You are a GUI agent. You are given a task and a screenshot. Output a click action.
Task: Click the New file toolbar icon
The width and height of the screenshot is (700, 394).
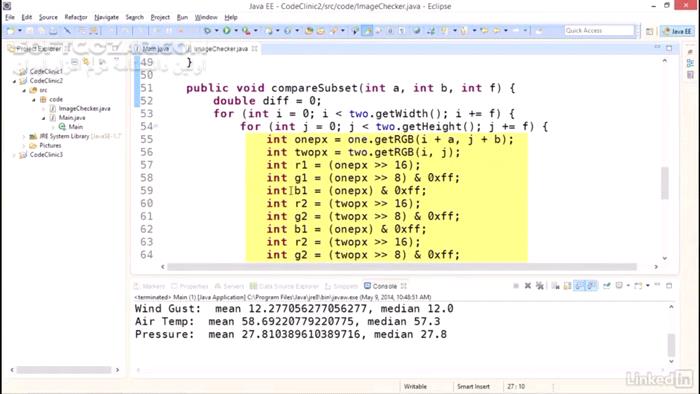(11, 30)
